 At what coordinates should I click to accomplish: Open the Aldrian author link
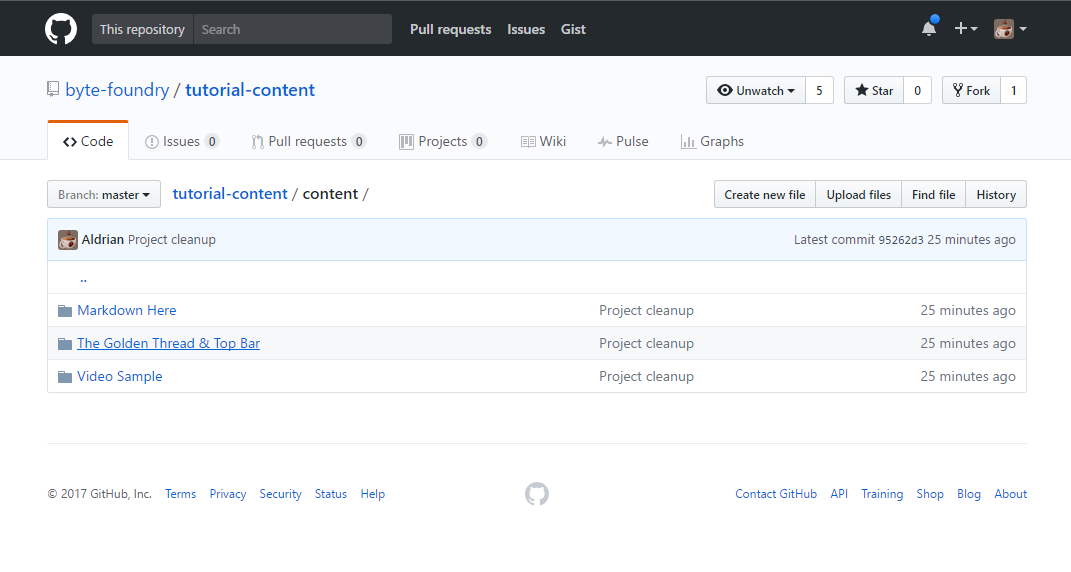(102, 240)
